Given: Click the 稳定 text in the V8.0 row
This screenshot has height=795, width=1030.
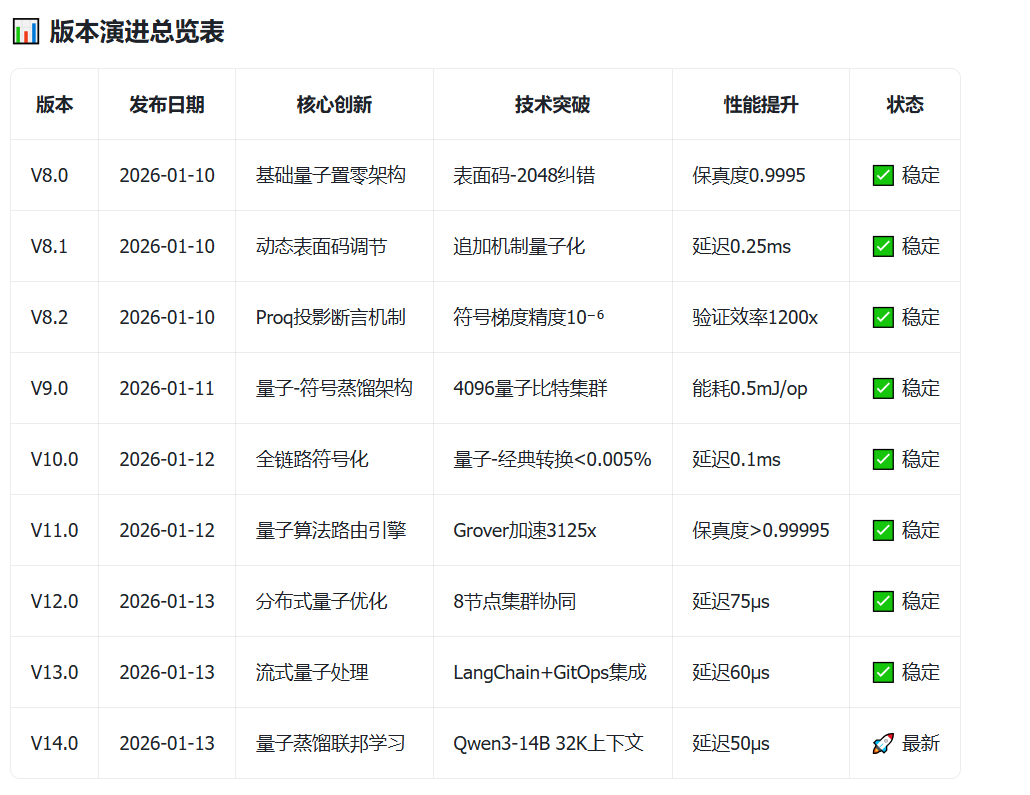Looking at the screenshot, I should (x=921, y=175).
